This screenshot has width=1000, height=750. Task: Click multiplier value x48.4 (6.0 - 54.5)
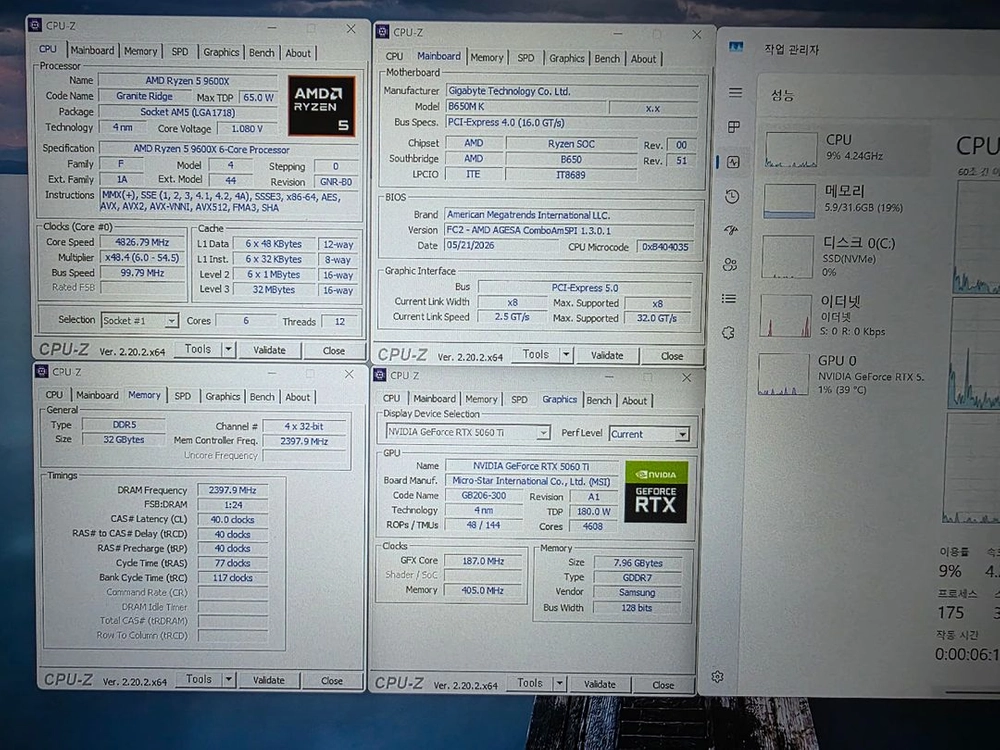(142, 258)
